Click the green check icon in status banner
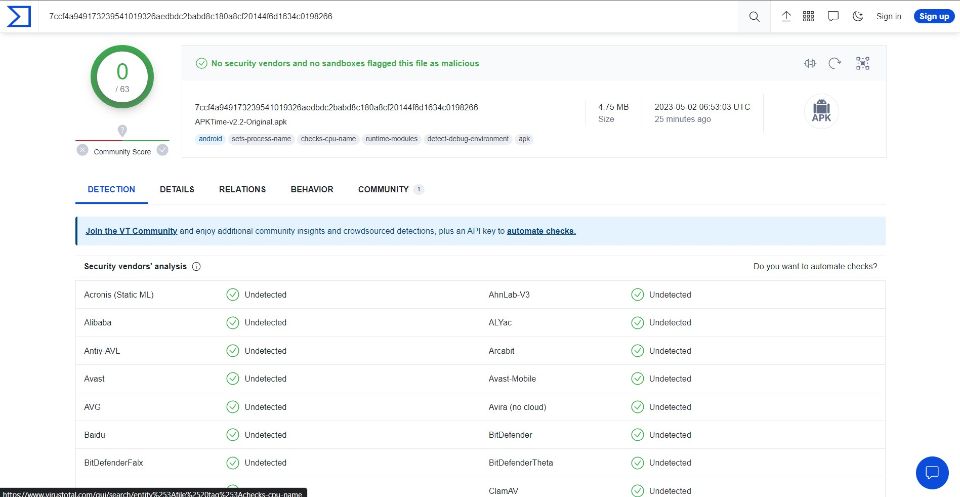Screen dimensions: 960x497 tap(201, 63)
